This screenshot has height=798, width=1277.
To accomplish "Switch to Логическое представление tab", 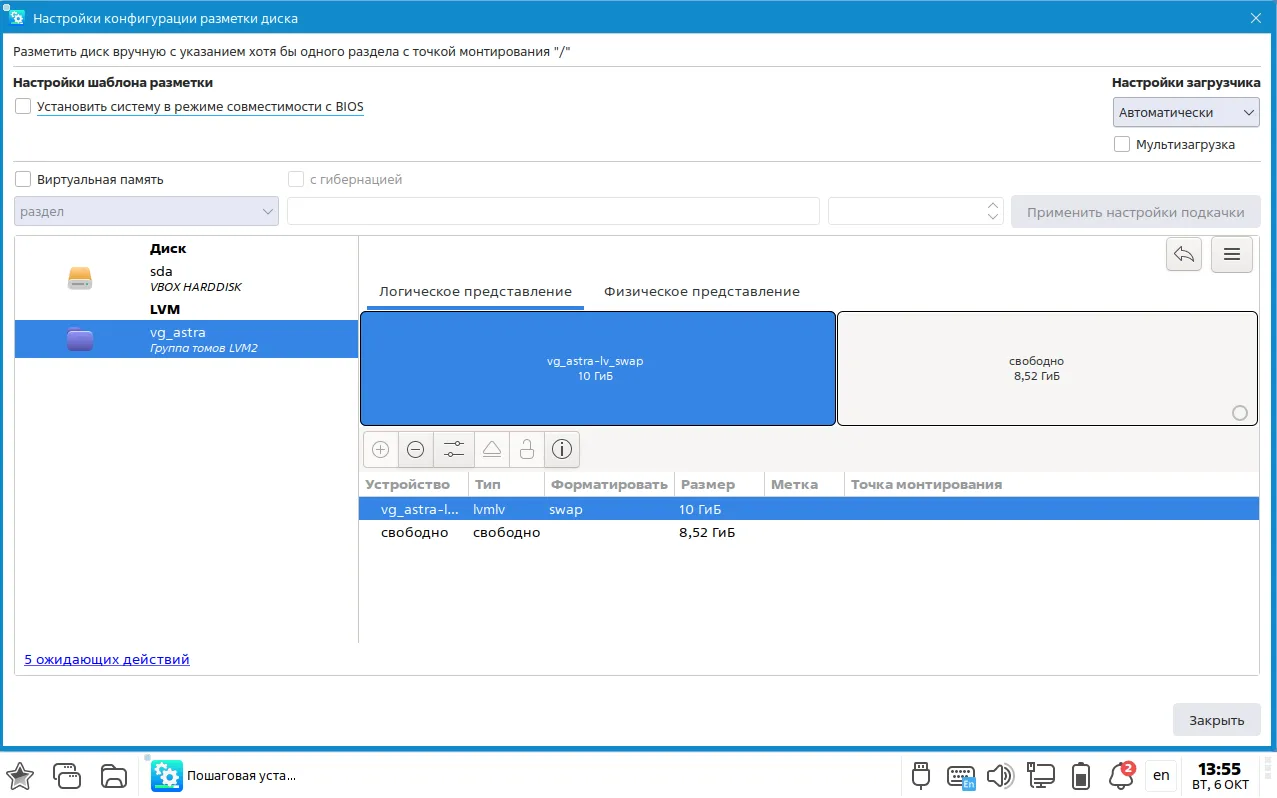I will click(x=475, y=292).
